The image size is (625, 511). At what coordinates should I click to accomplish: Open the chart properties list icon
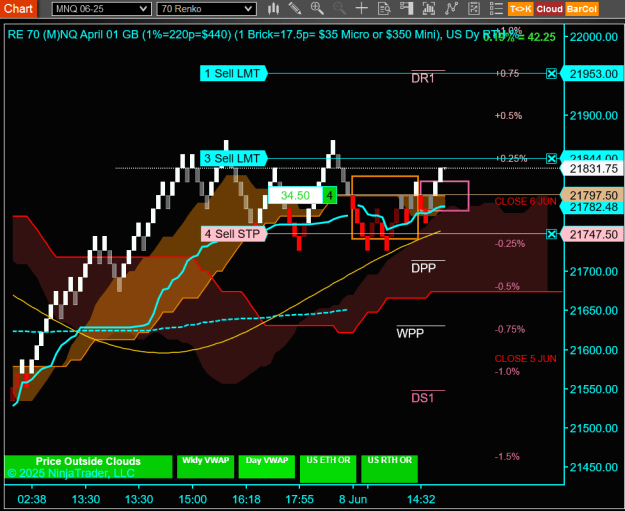click(496, 9)
